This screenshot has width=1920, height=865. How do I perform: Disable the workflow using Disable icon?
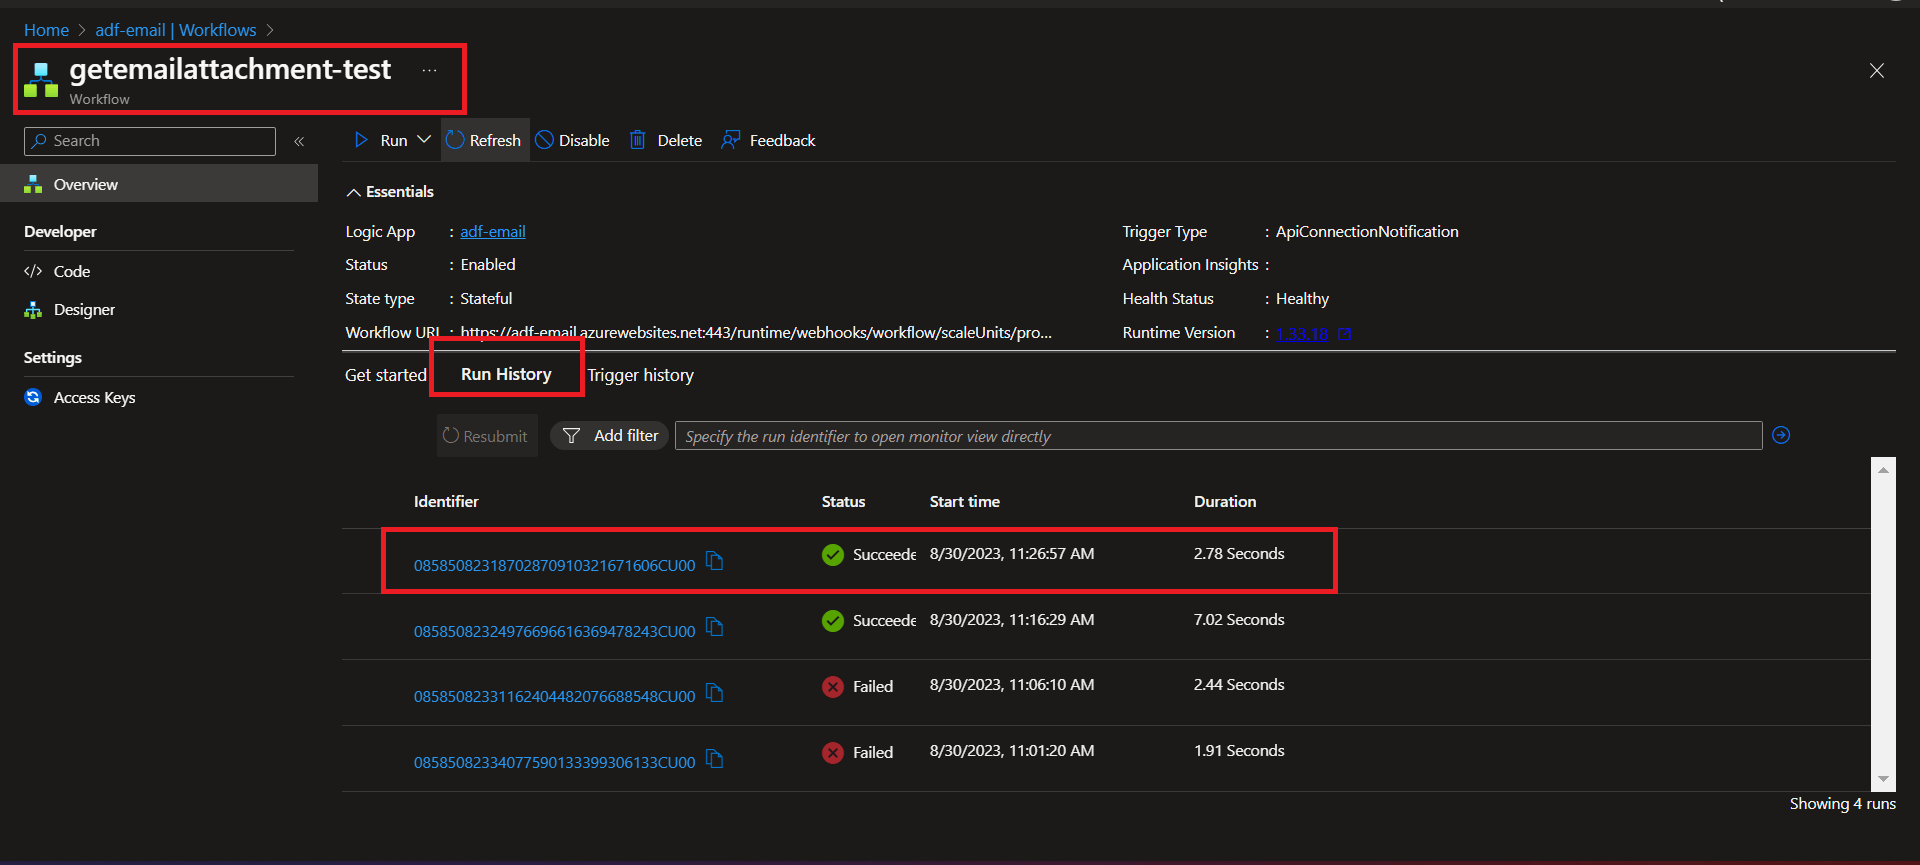click(x=545, y=140)
